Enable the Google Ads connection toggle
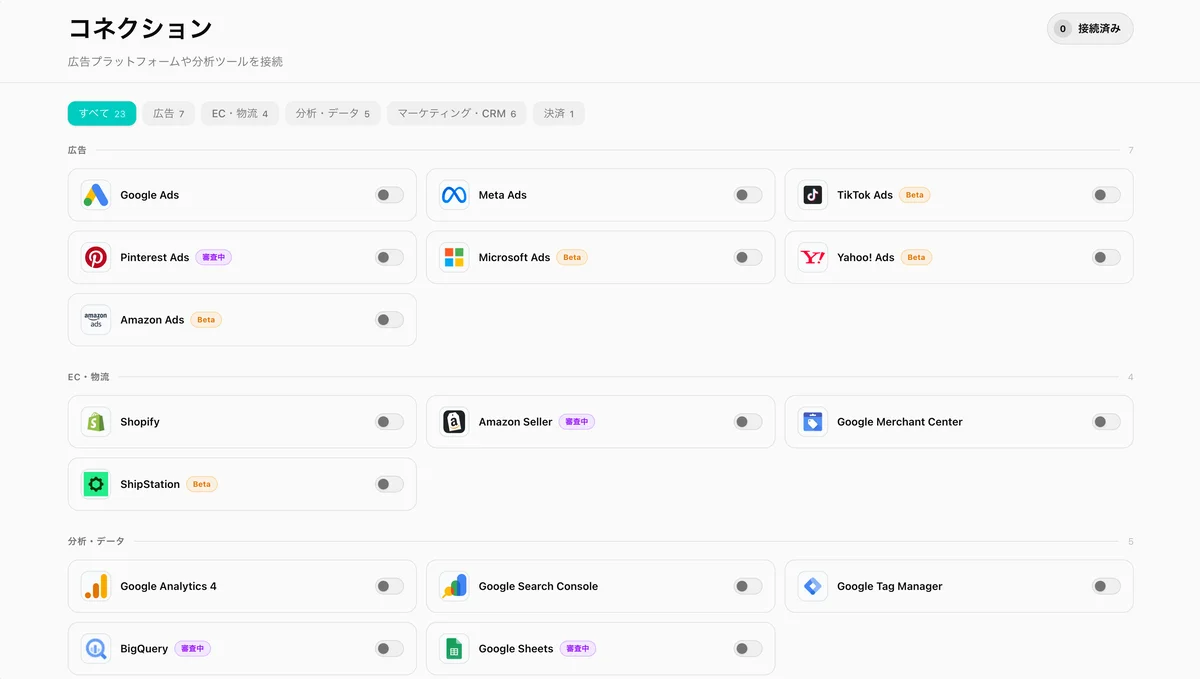This screenshot has width=1200, height=679. (389, 194)
